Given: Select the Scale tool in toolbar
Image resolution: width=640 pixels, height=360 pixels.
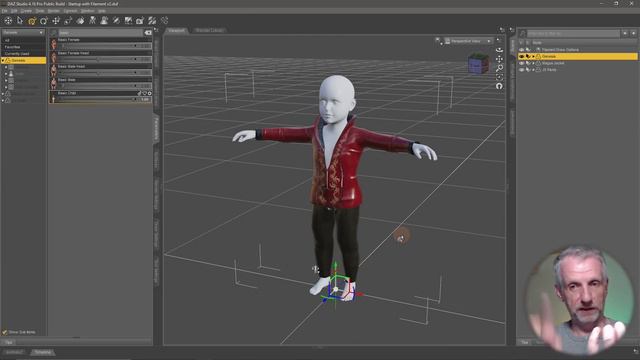Looking at the screenshot, I should 68,20.
